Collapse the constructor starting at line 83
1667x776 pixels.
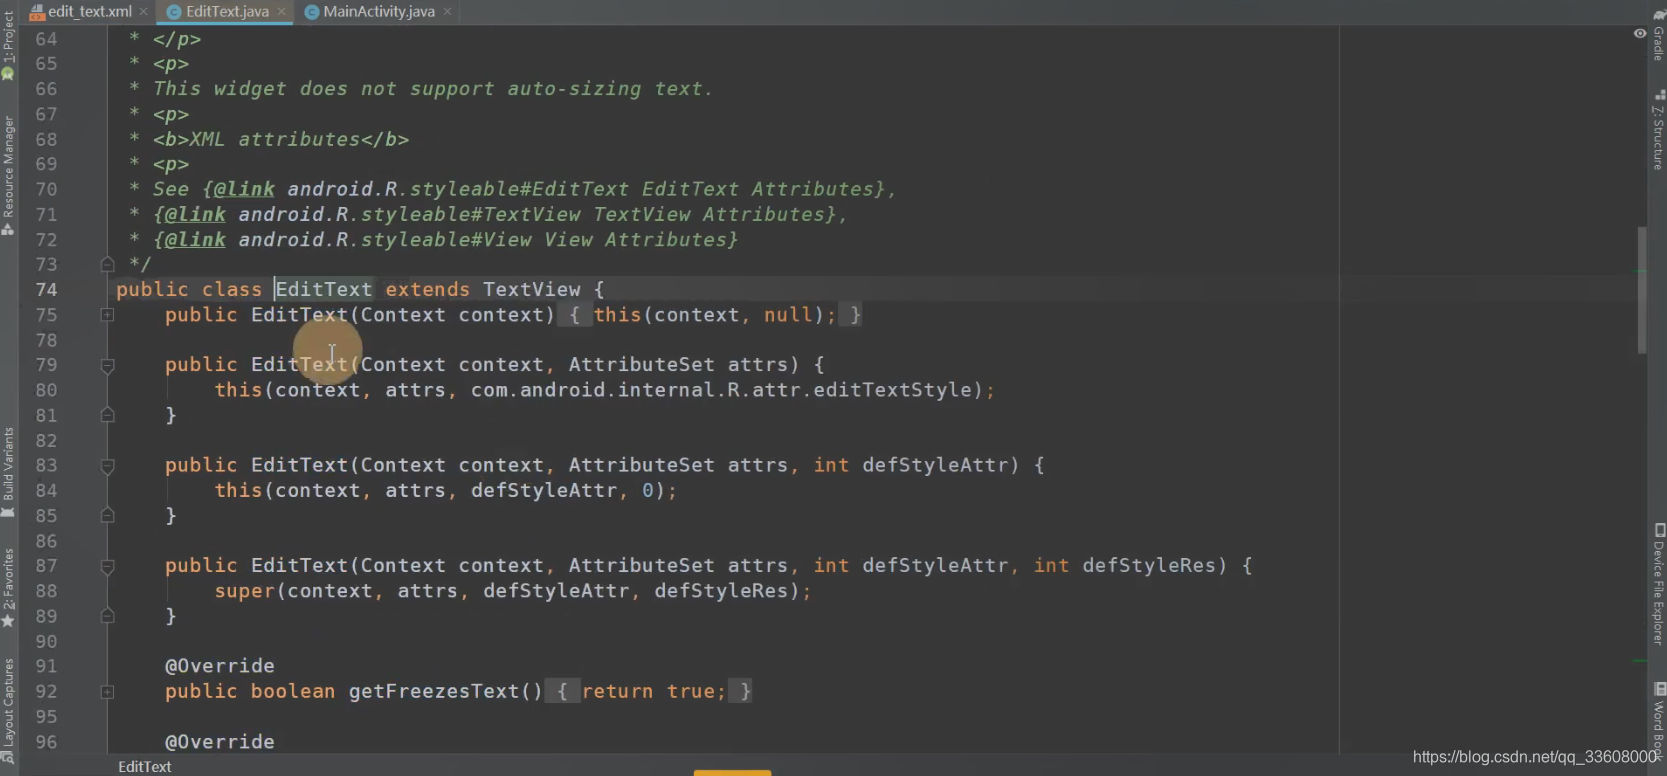[x=107, y=466]
